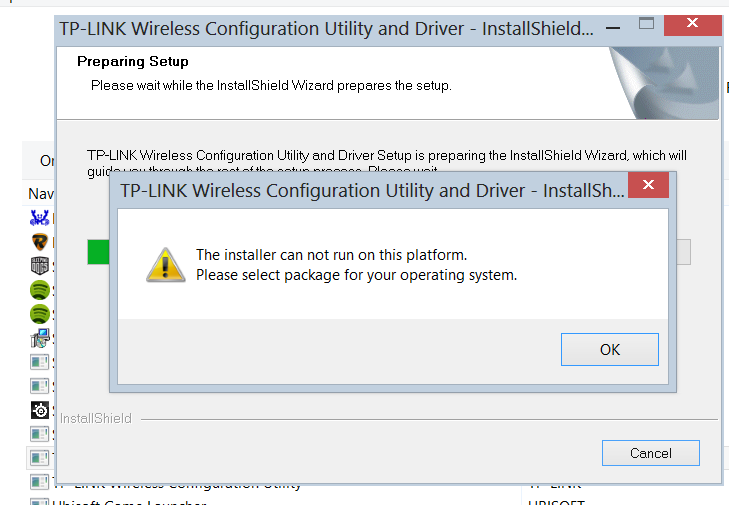Minimize the Preparing Setup wizard window

(613, 28)
